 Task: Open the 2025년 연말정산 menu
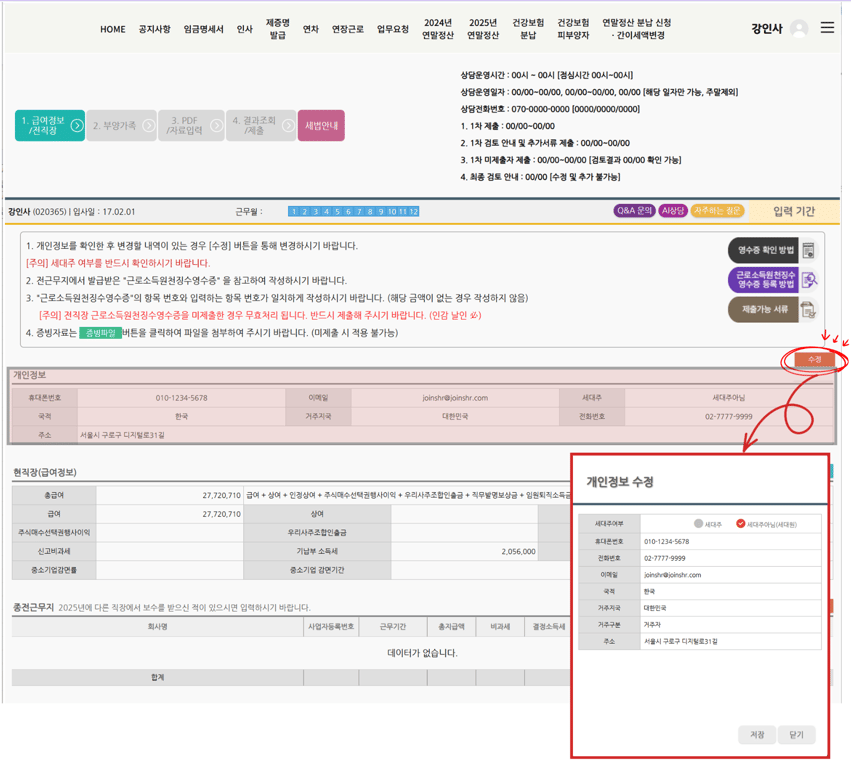483,29
